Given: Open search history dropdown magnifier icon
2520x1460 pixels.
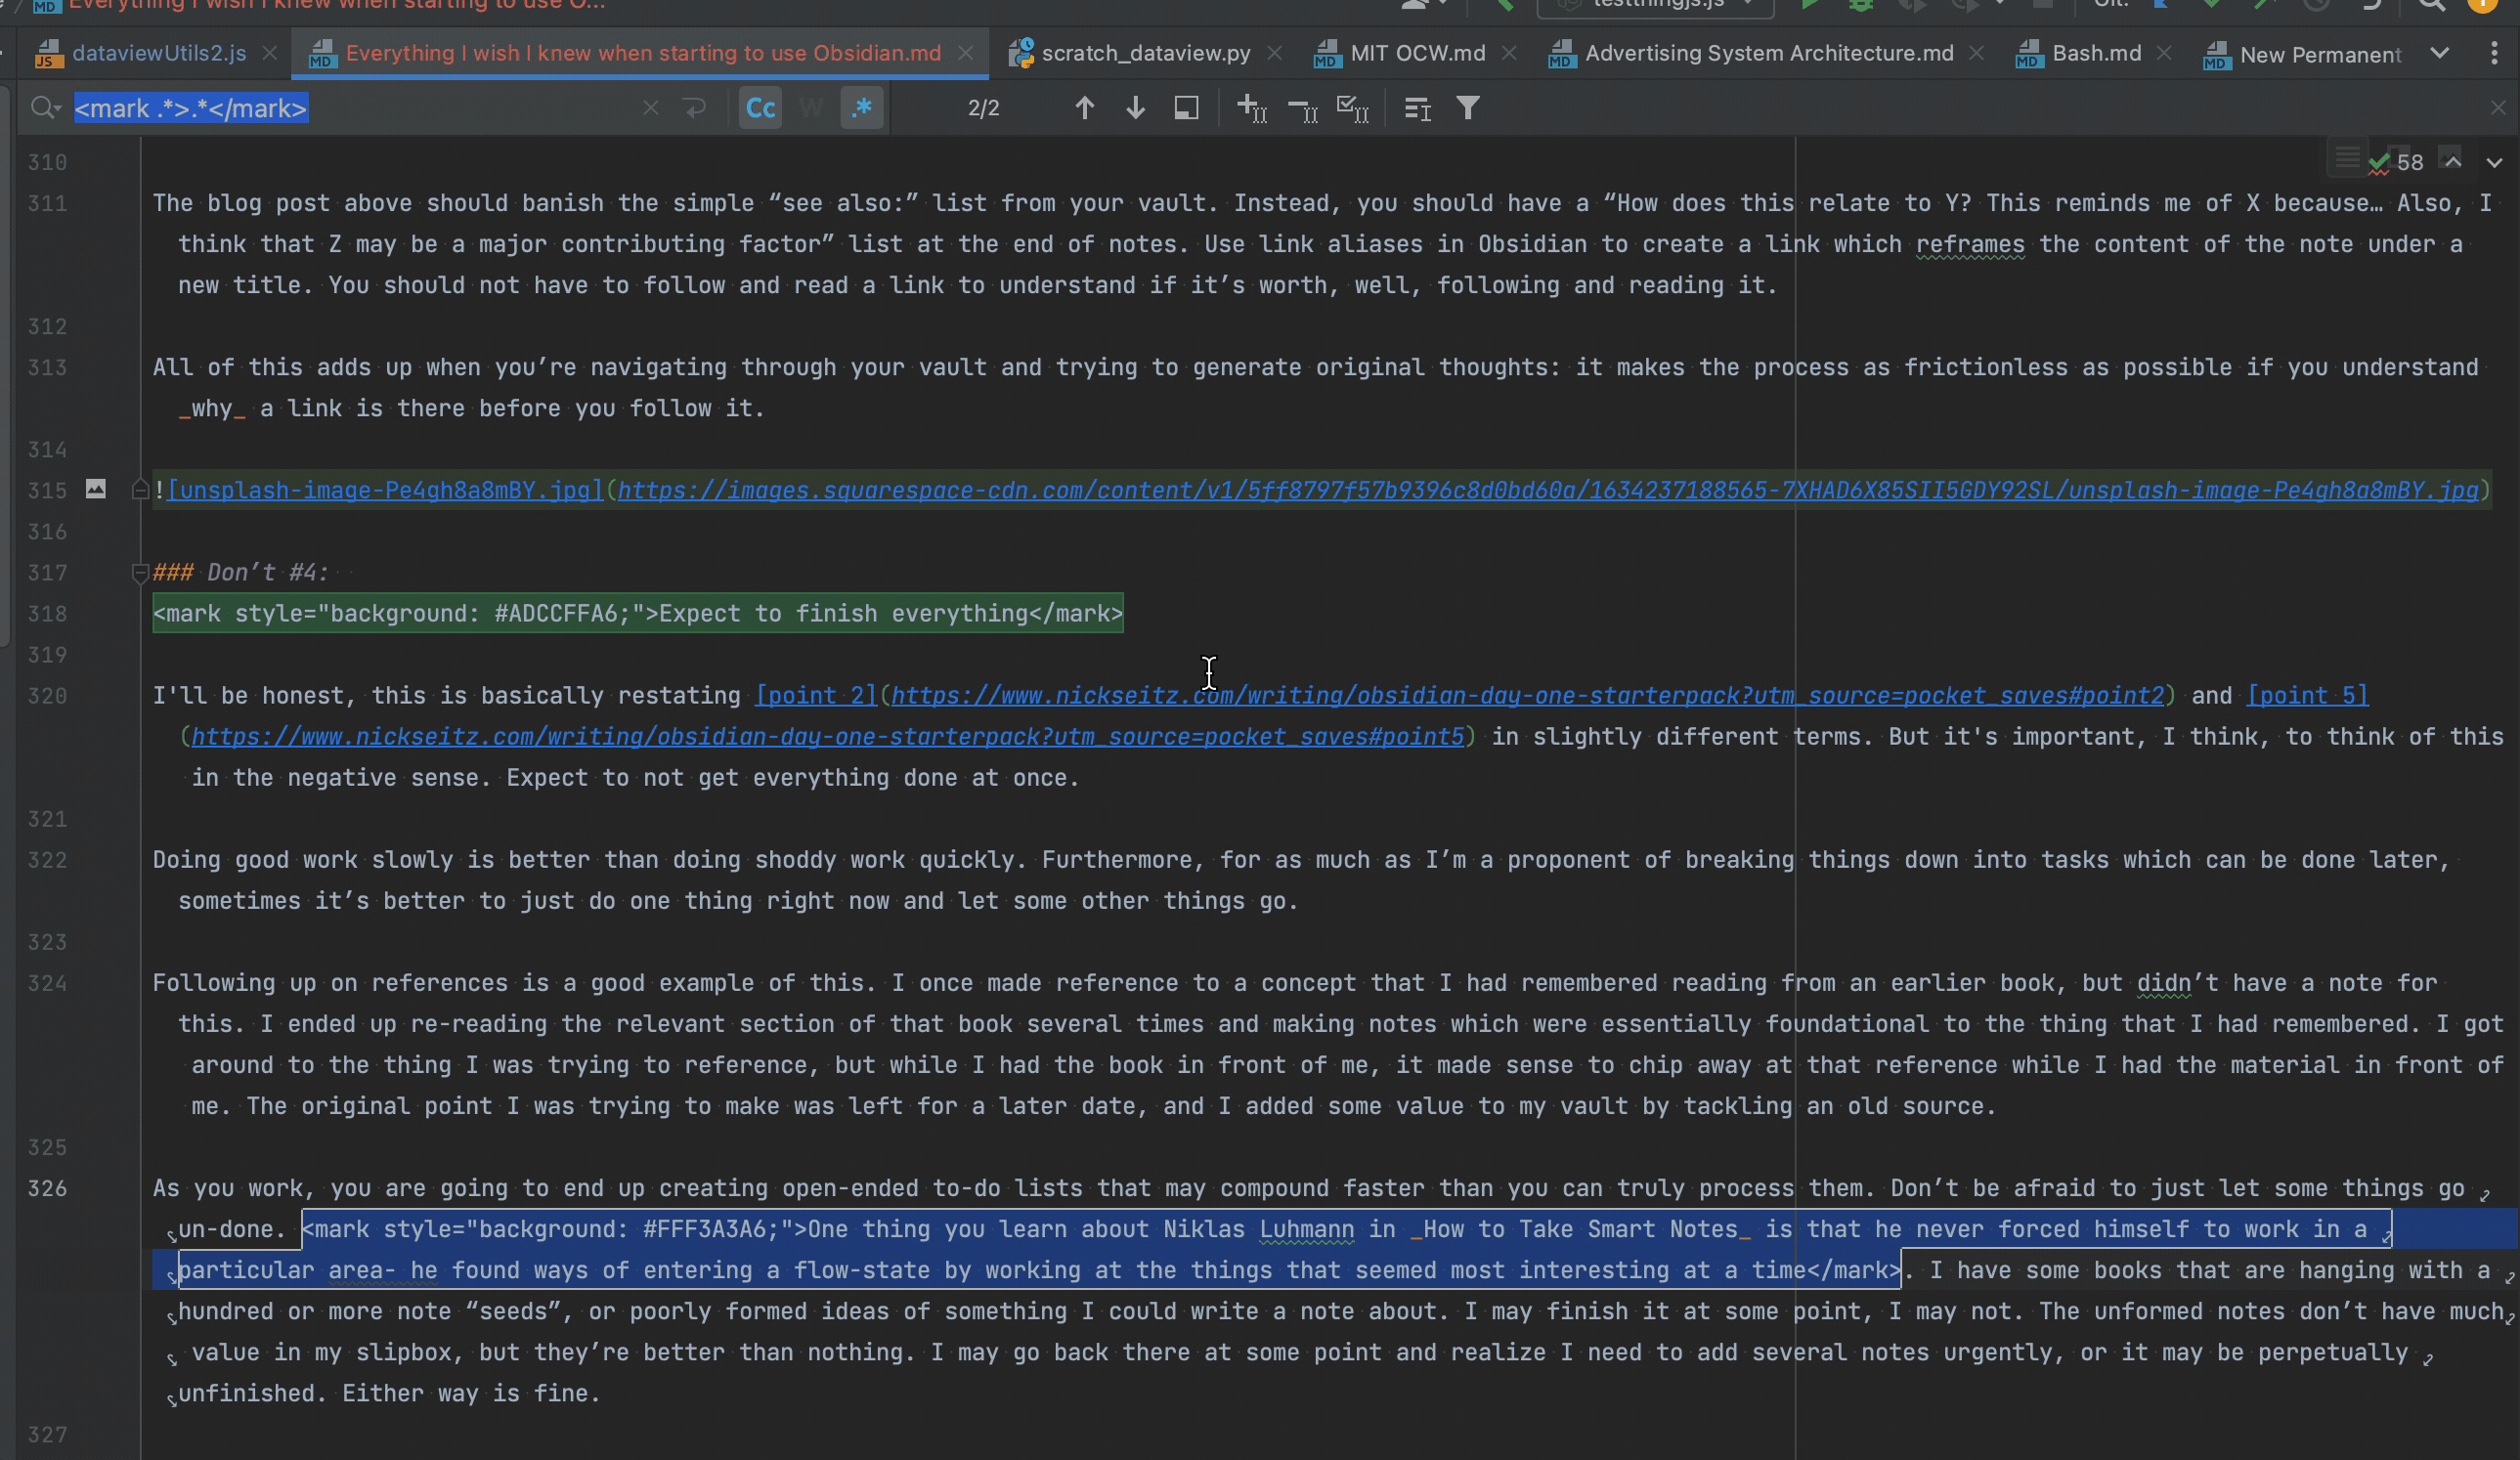Looking at the screenshot, I should click(x=46, y=108).
